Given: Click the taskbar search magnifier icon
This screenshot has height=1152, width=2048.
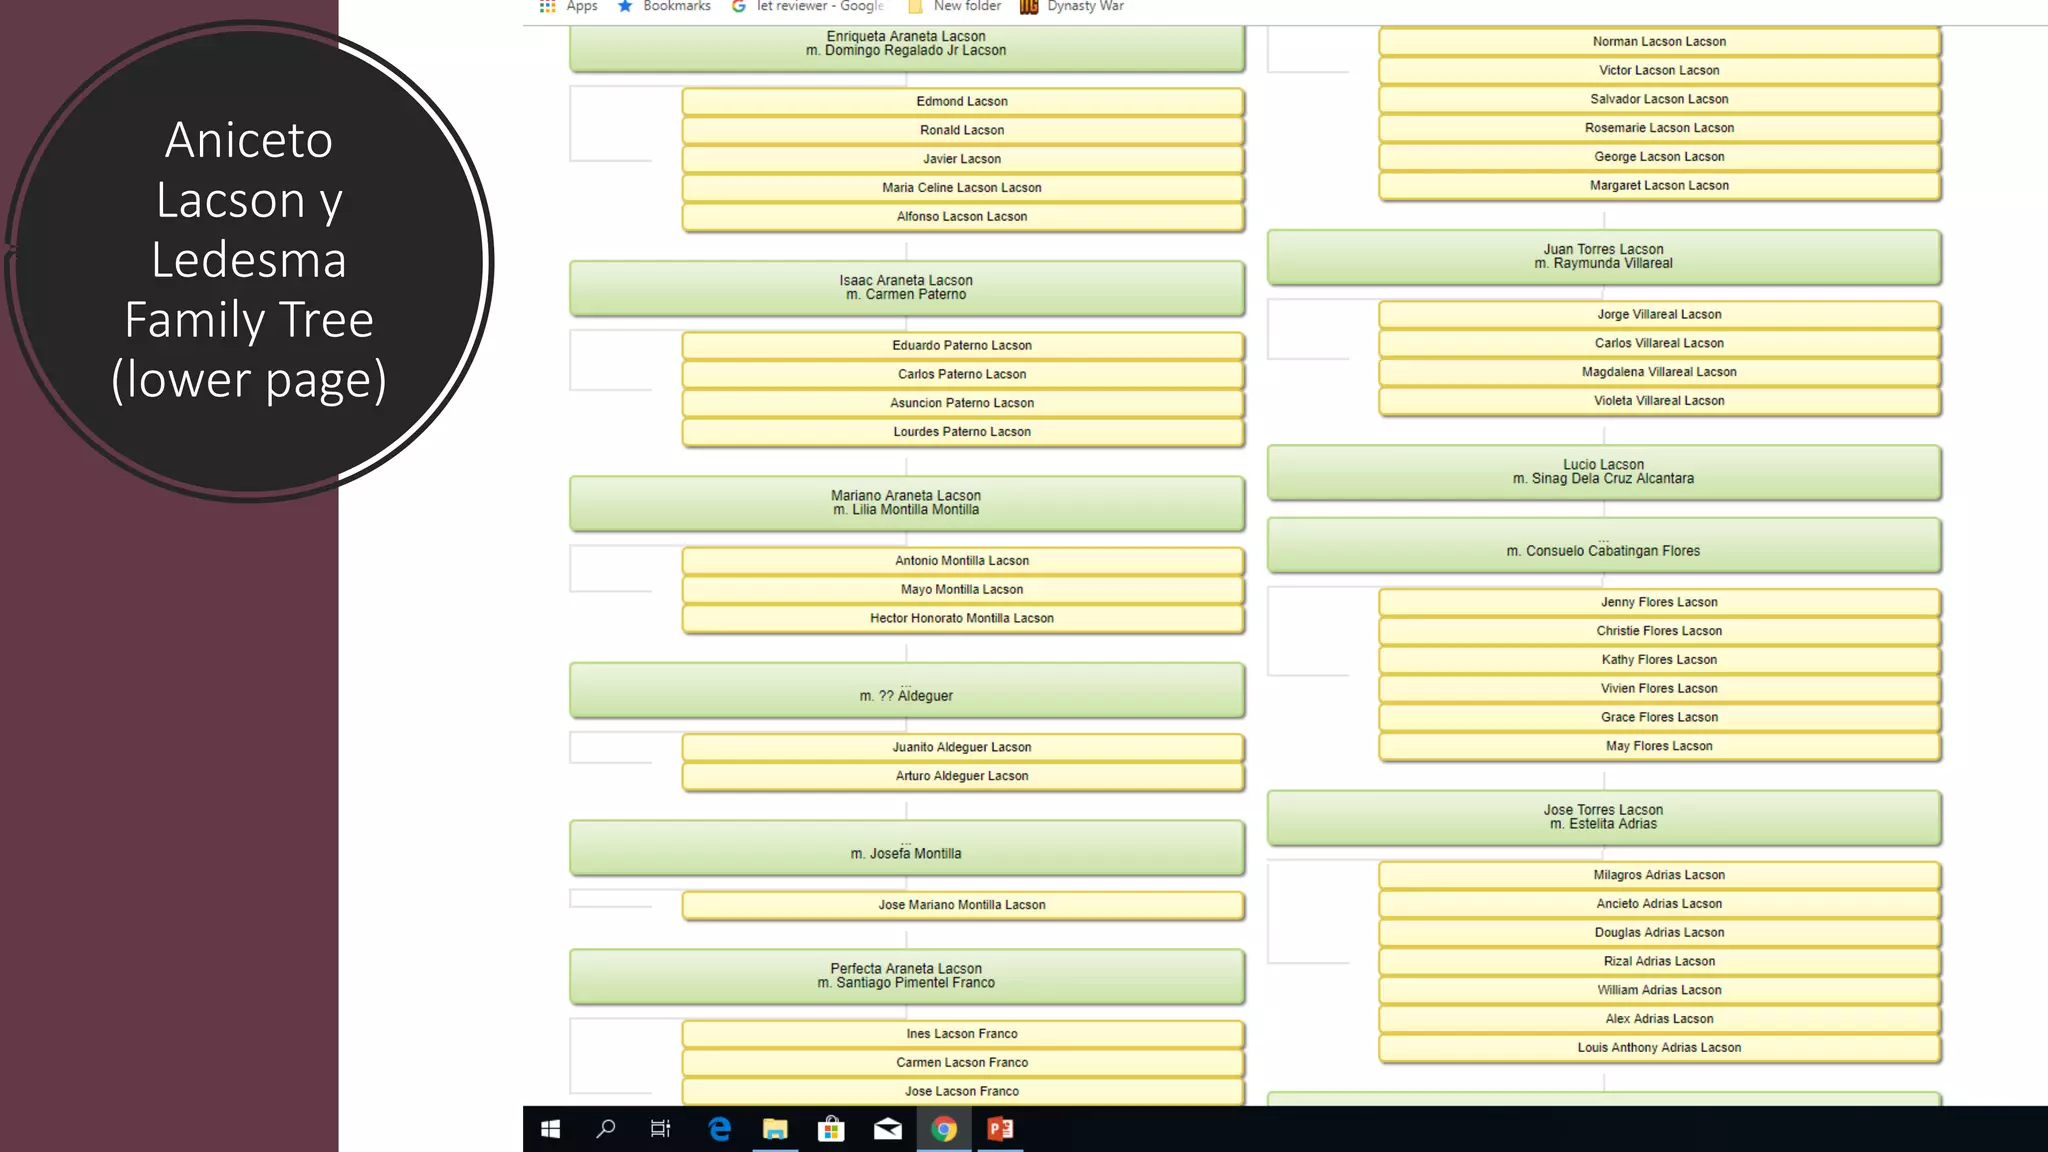Looking at the screenshot, I should [x=605, y=1129].
